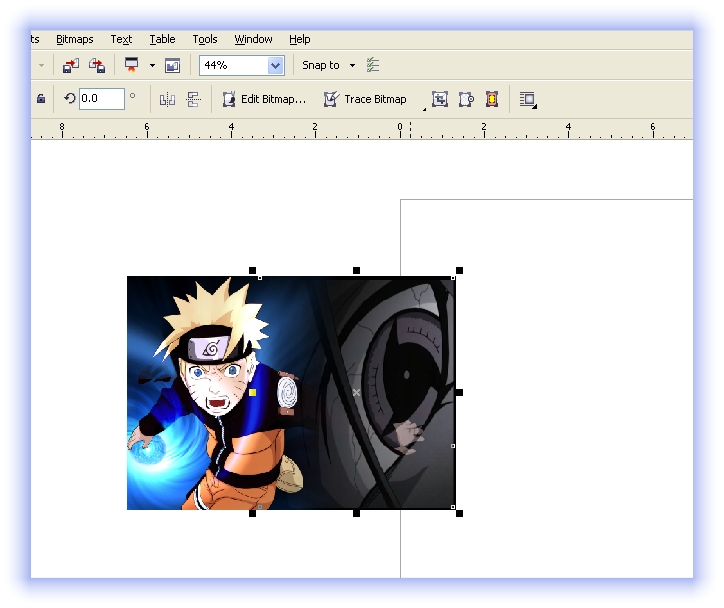Viewport: 724px width, 608px height.
Task: Click the Wrap paragraph text icon
Action: pyautogui.click(x=528, y=100)
